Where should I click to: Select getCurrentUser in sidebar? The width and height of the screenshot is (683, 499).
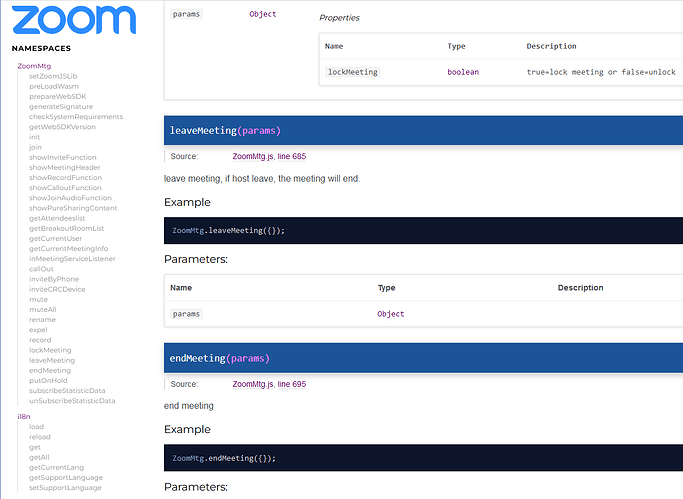55,239
